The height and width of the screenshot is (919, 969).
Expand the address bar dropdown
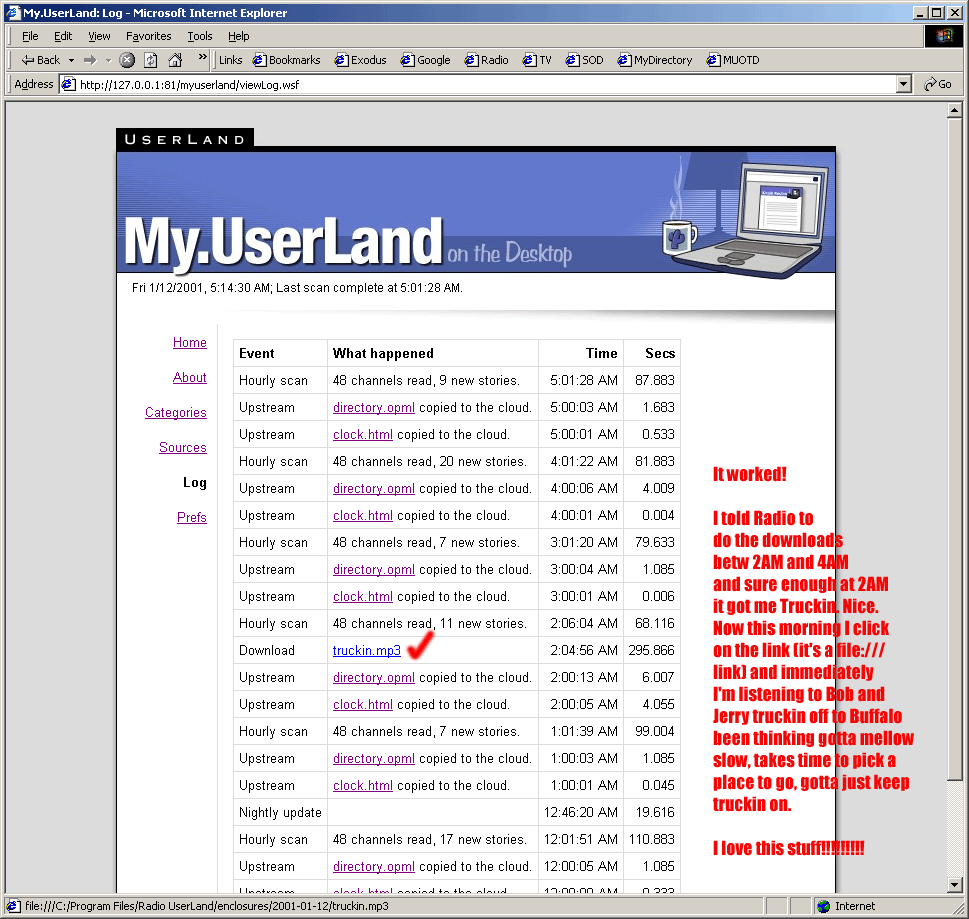(904, 85)
